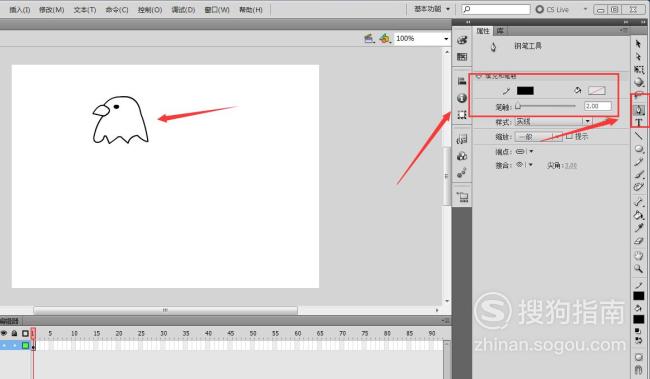Select the Pencil tool
Image resolution: width=650 pixels, height=379 pixels.
pyautogui.click(x=638, y=162)
